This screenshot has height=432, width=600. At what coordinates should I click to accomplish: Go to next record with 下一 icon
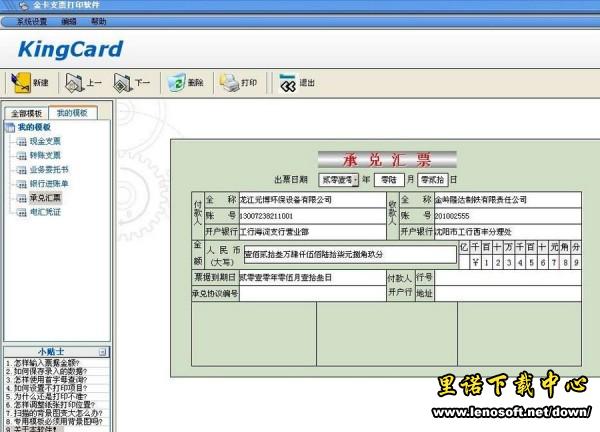[123, 82]
